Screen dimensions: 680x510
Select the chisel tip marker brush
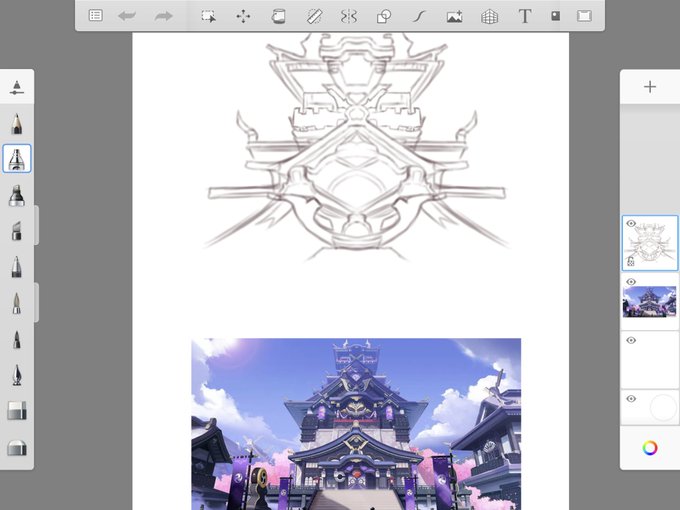pyautogui.click(x=16, y=231)
